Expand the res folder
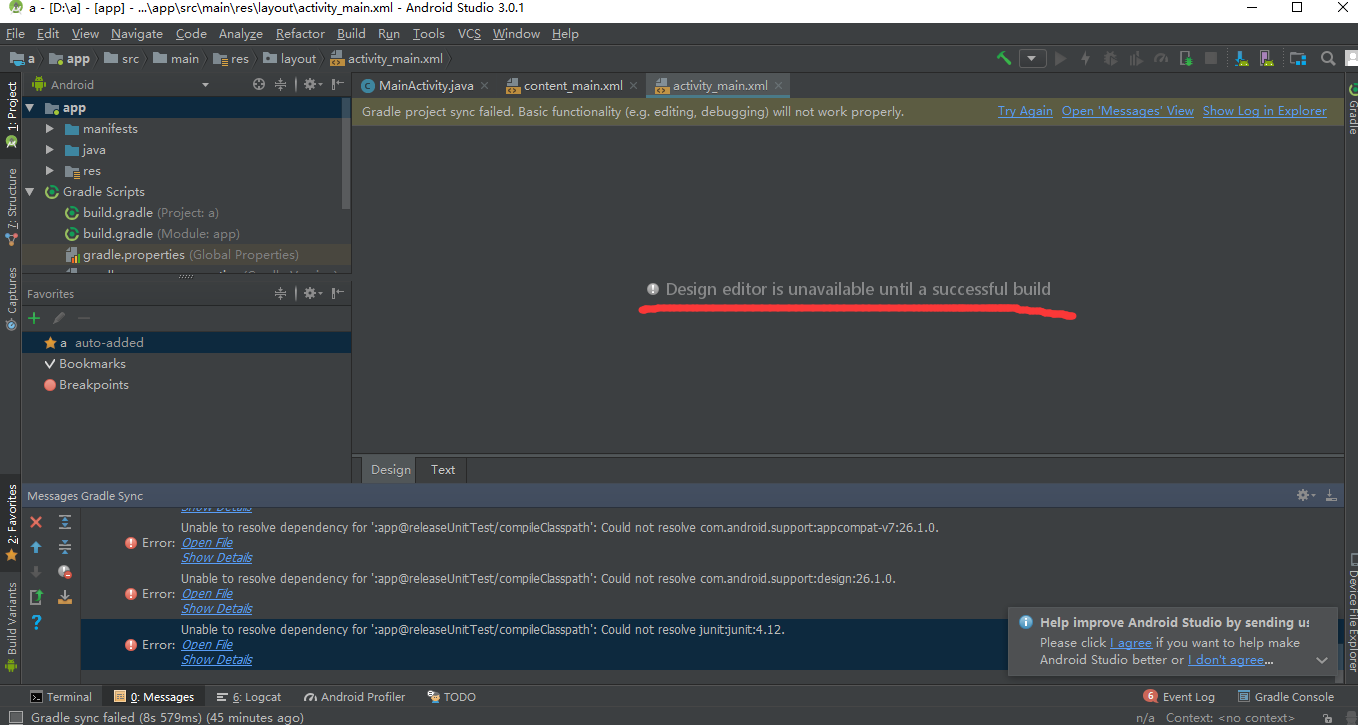The width and height of the screenshot is (1358, 725). [x=50, y=171]
